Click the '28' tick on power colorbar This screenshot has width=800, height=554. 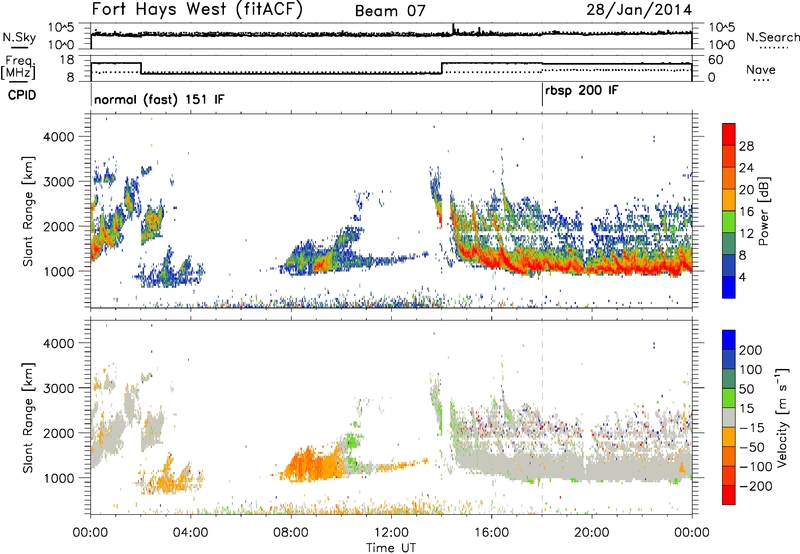coord(746,146)
